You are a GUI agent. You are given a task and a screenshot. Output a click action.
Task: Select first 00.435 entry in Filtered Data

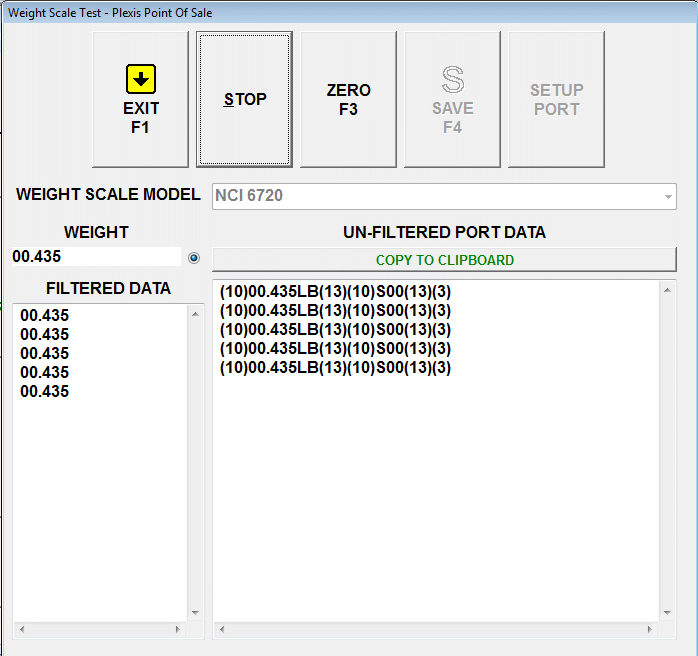(x=45, y=316)
